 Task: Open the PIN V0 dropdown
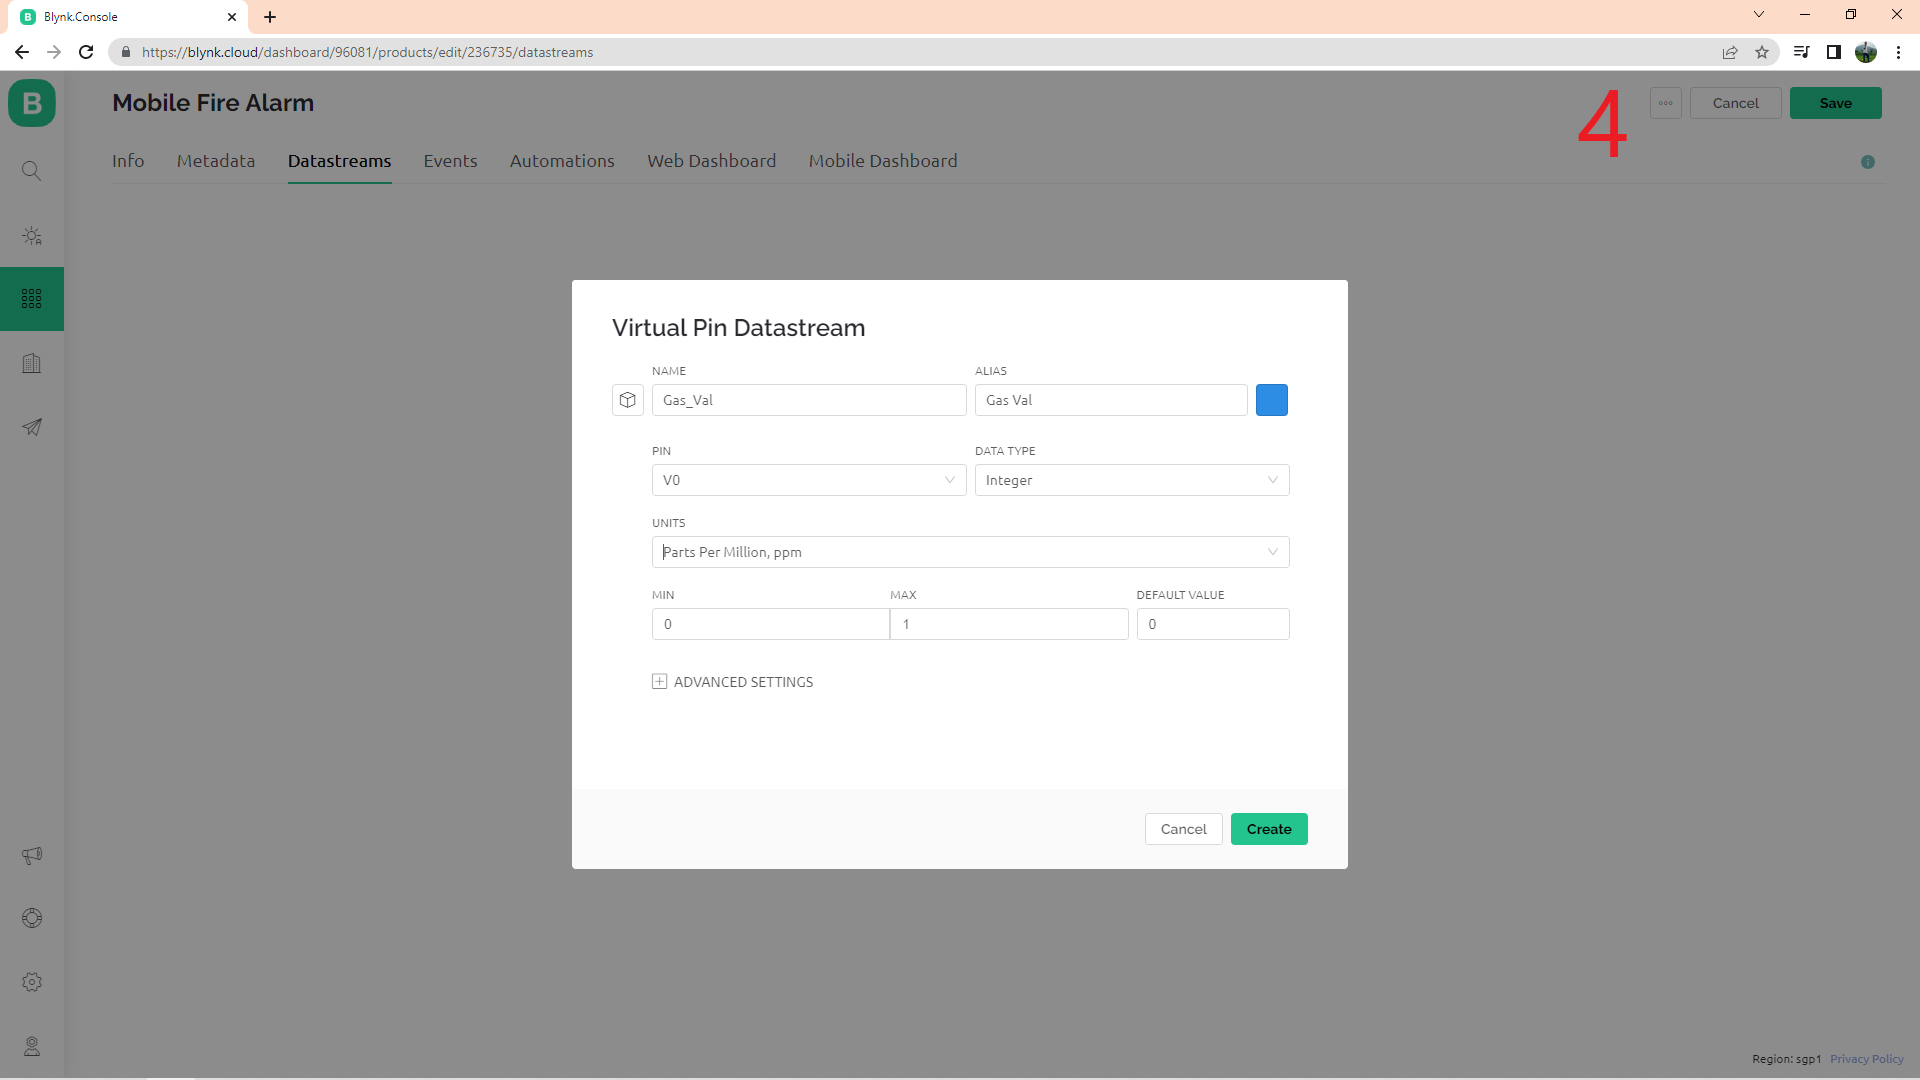coord(808,480)
